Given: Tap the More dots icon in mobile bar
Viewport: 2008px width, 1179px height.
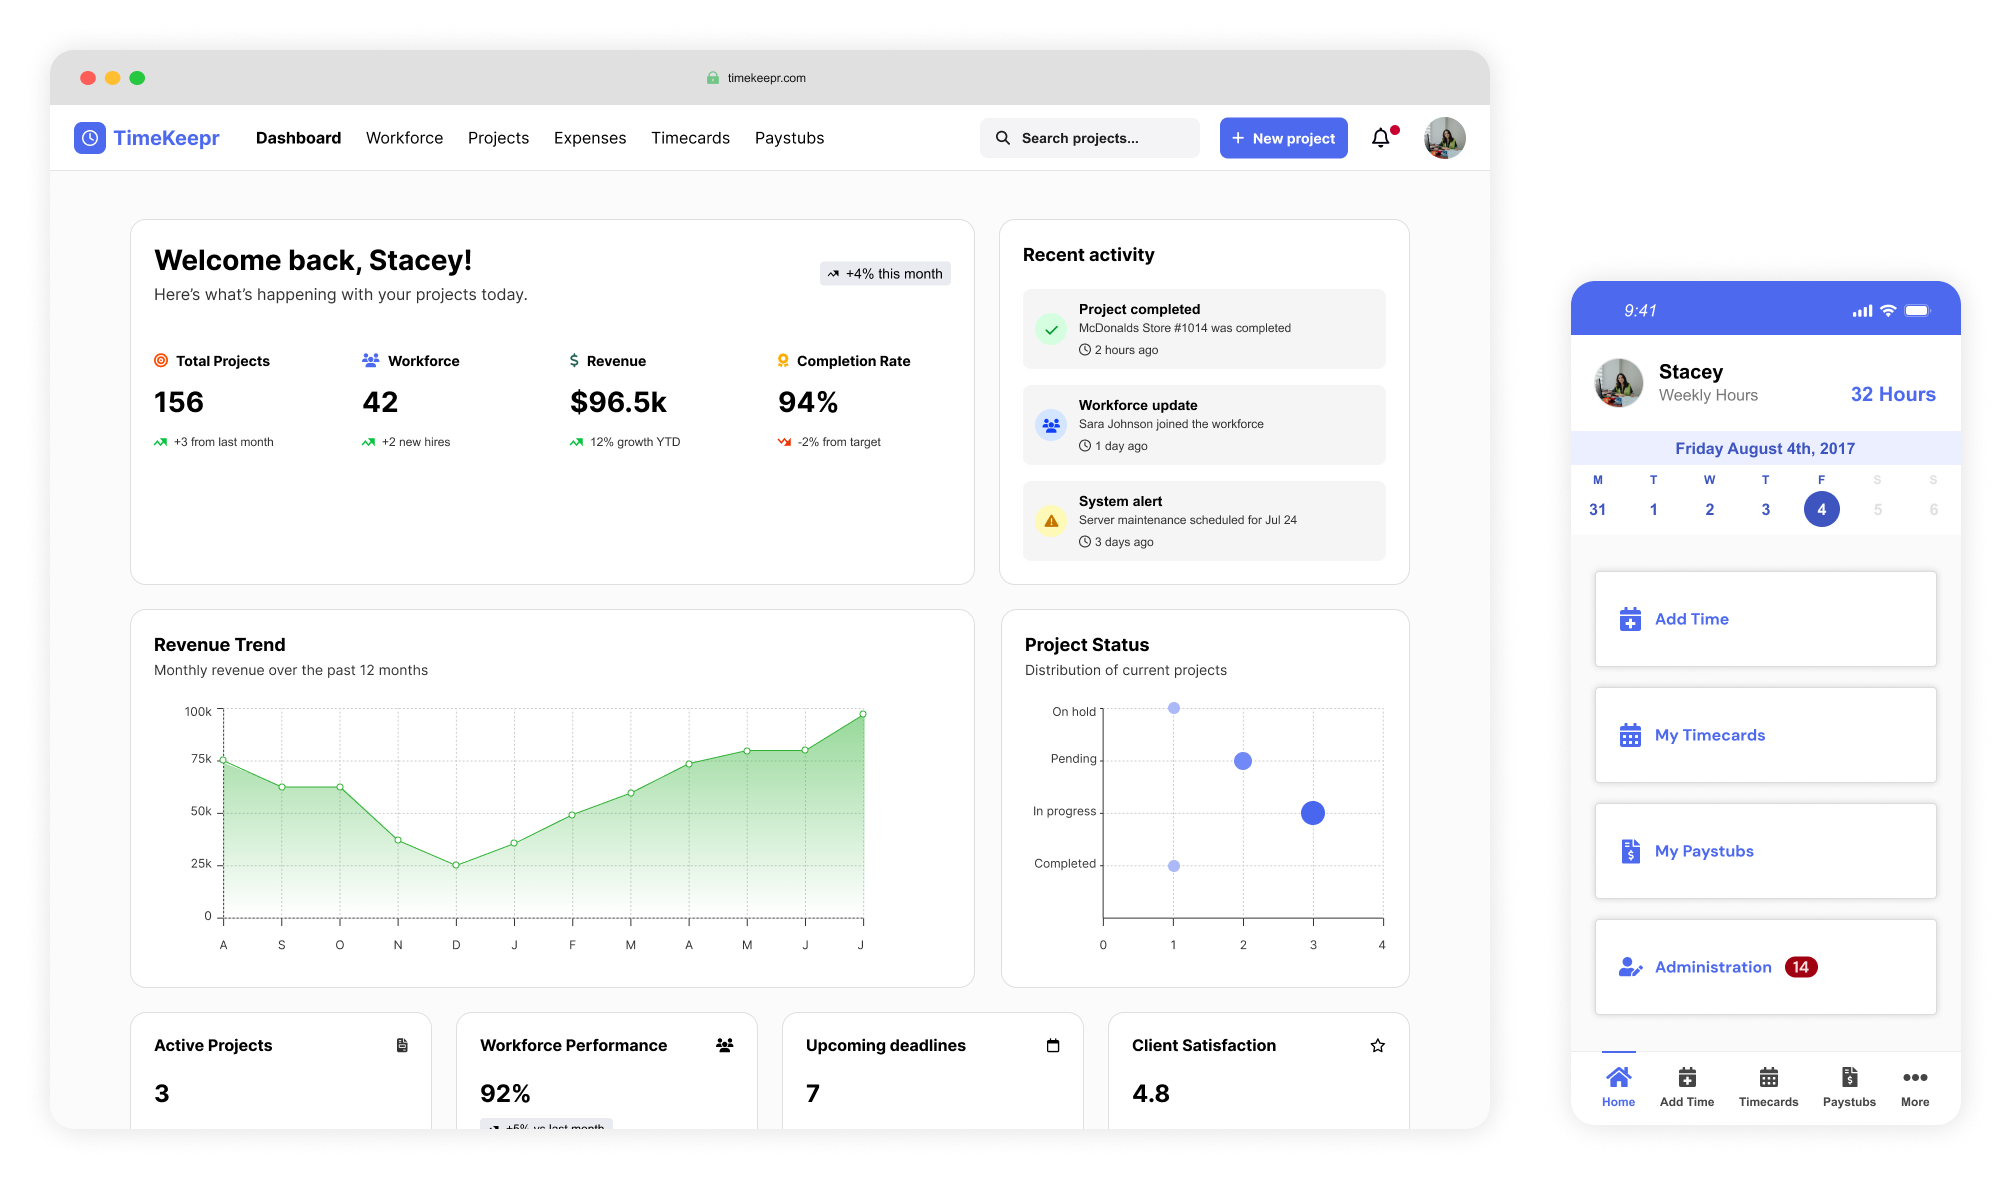Looking at the screenshot, I should click(1915, 1078).
